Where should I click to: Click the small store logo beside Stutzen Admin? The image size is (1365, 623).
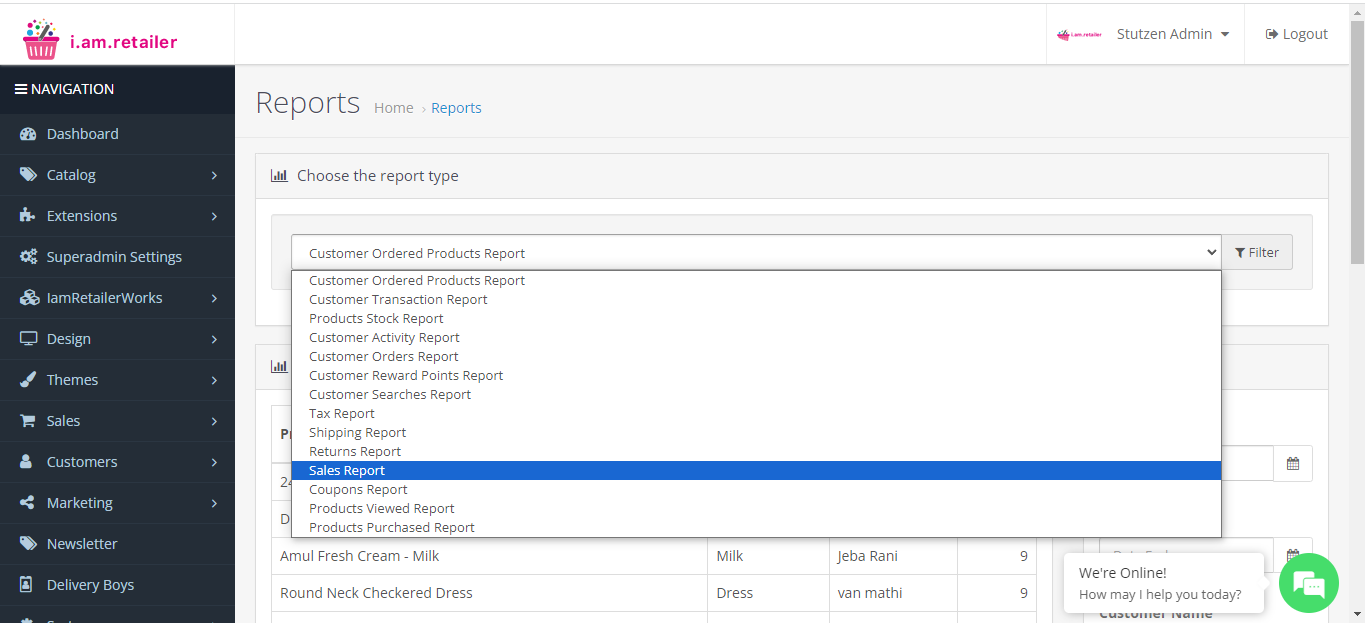point(1079,34)
